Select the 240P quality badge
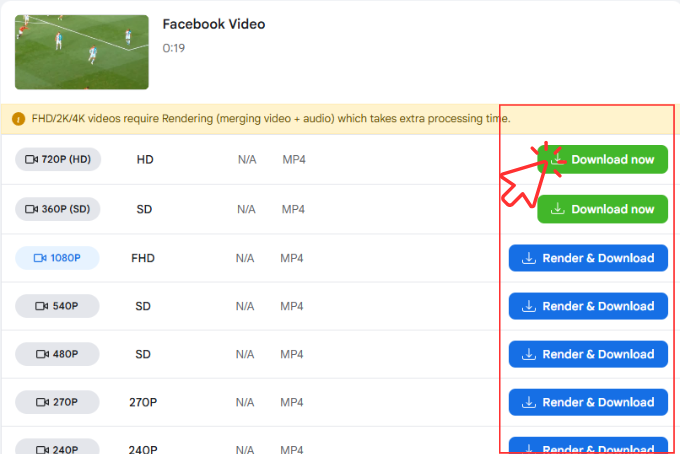 coord(57,446)
